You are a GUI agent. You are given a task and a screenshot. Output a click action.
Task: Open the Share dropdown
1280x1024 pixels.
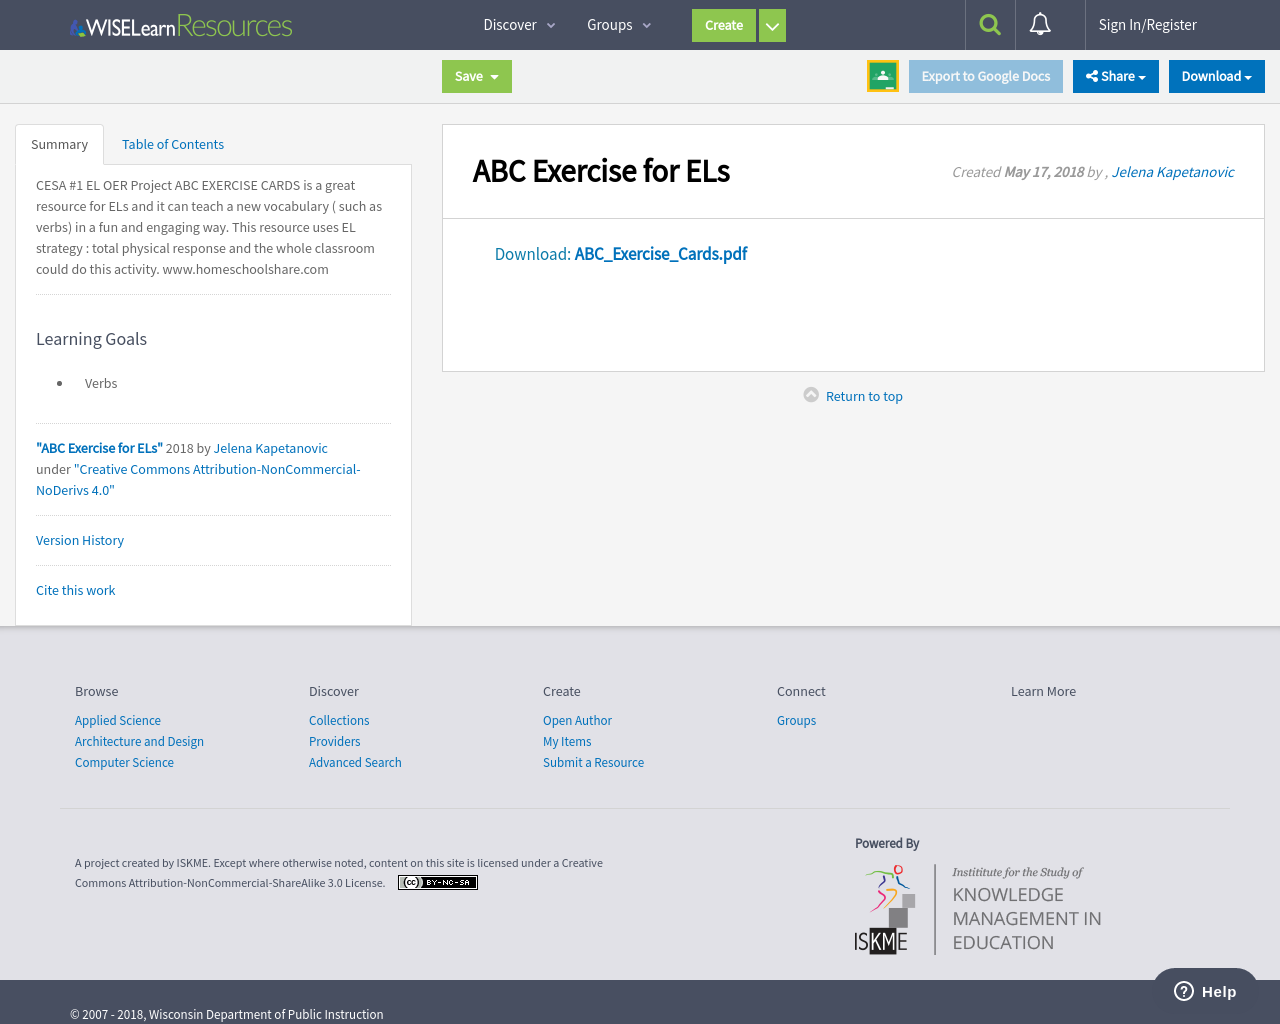pyautogui.click(x=1115, y=76)
